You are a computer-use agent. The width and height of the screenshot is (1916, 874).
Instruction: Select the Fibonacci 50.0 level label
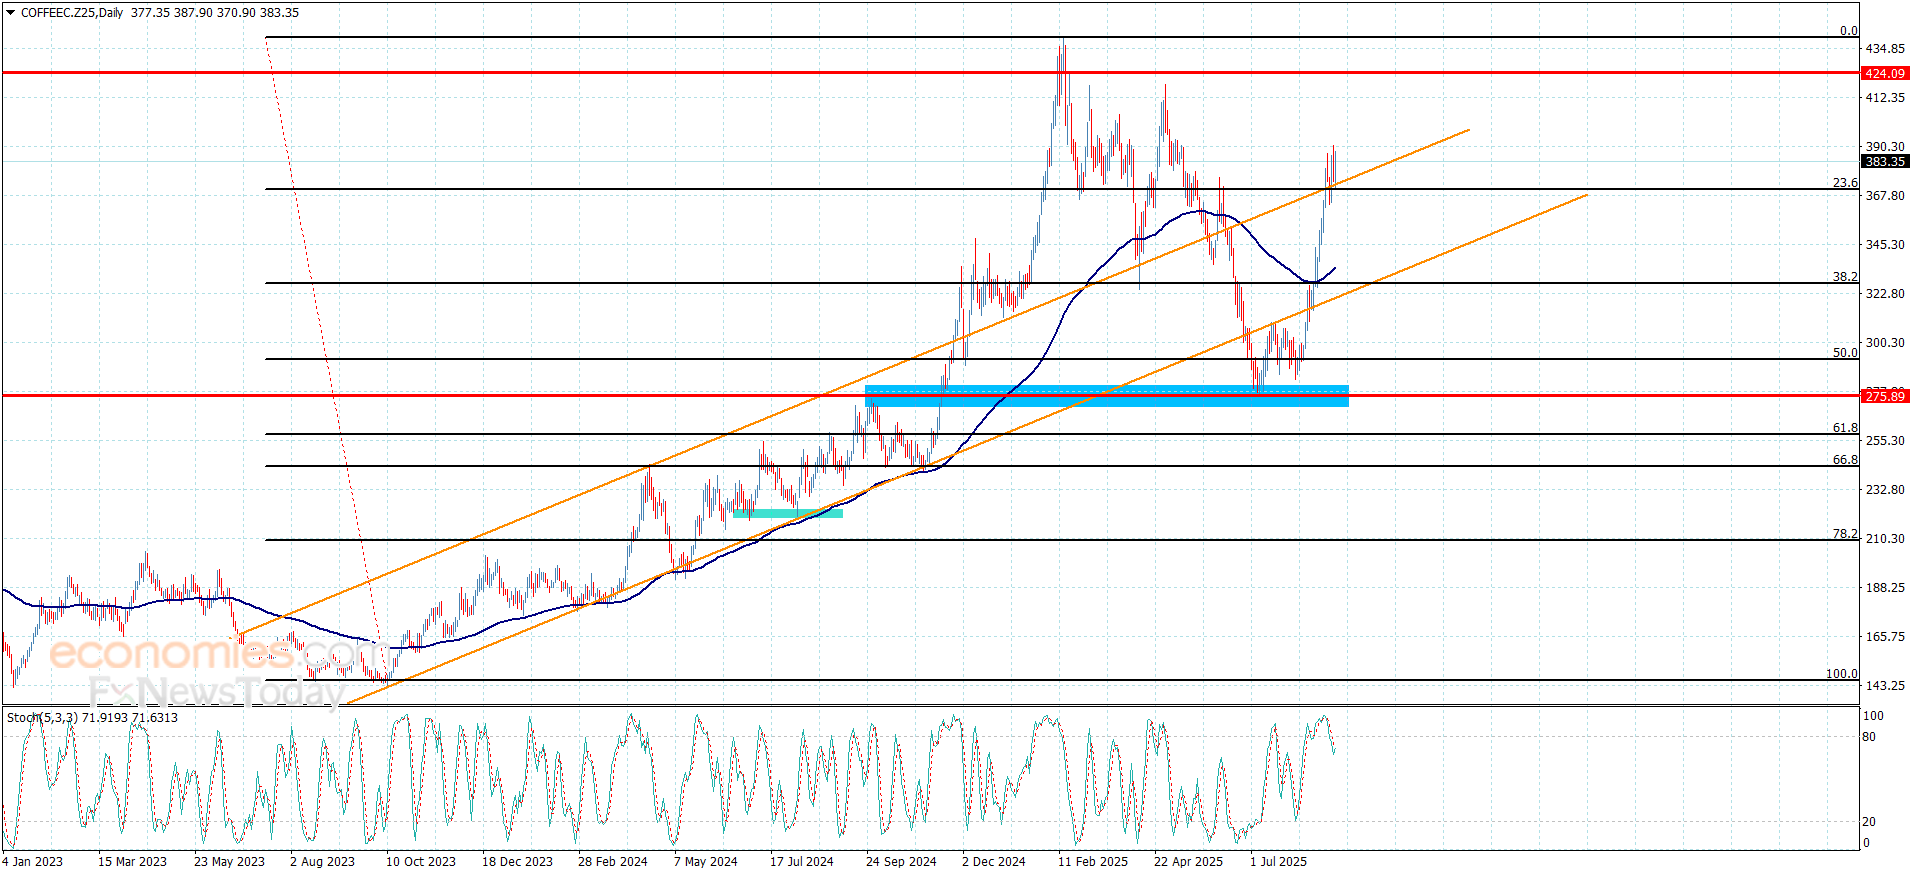point(1845,352)
